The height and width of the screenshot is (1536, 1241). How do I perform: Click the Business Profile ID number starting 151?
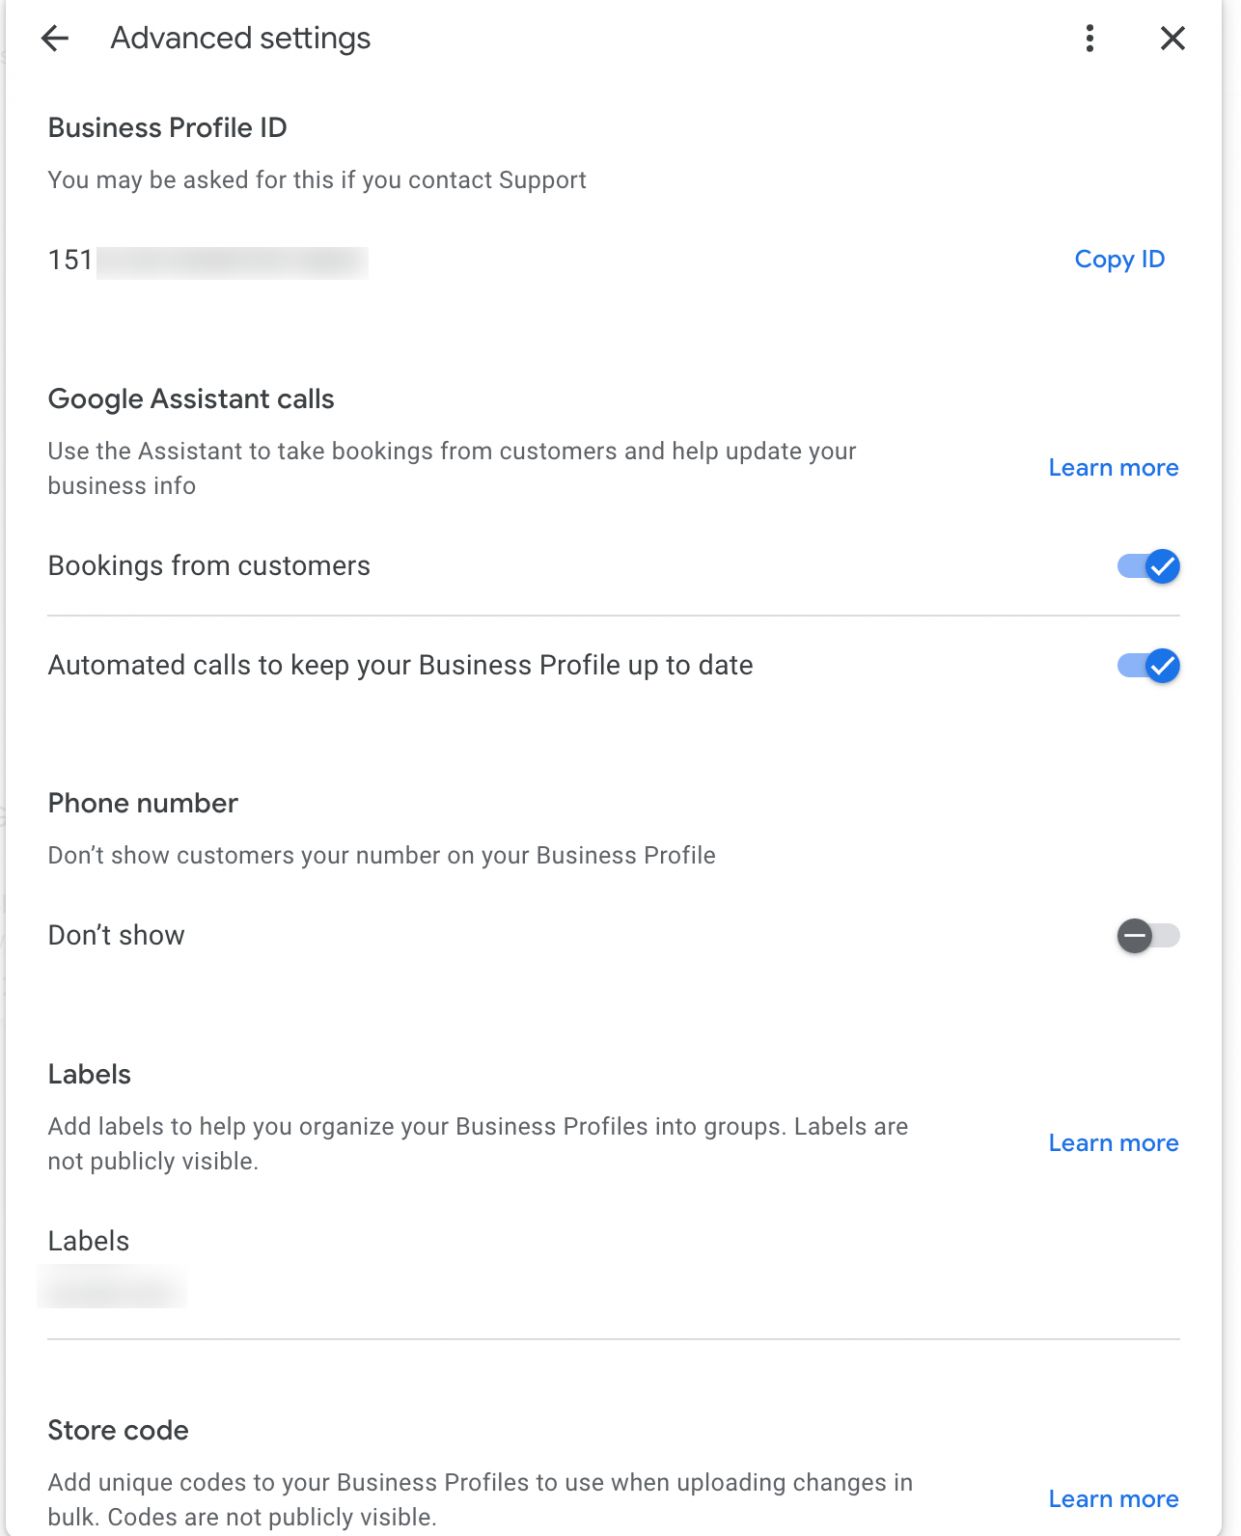click(206, 262)
